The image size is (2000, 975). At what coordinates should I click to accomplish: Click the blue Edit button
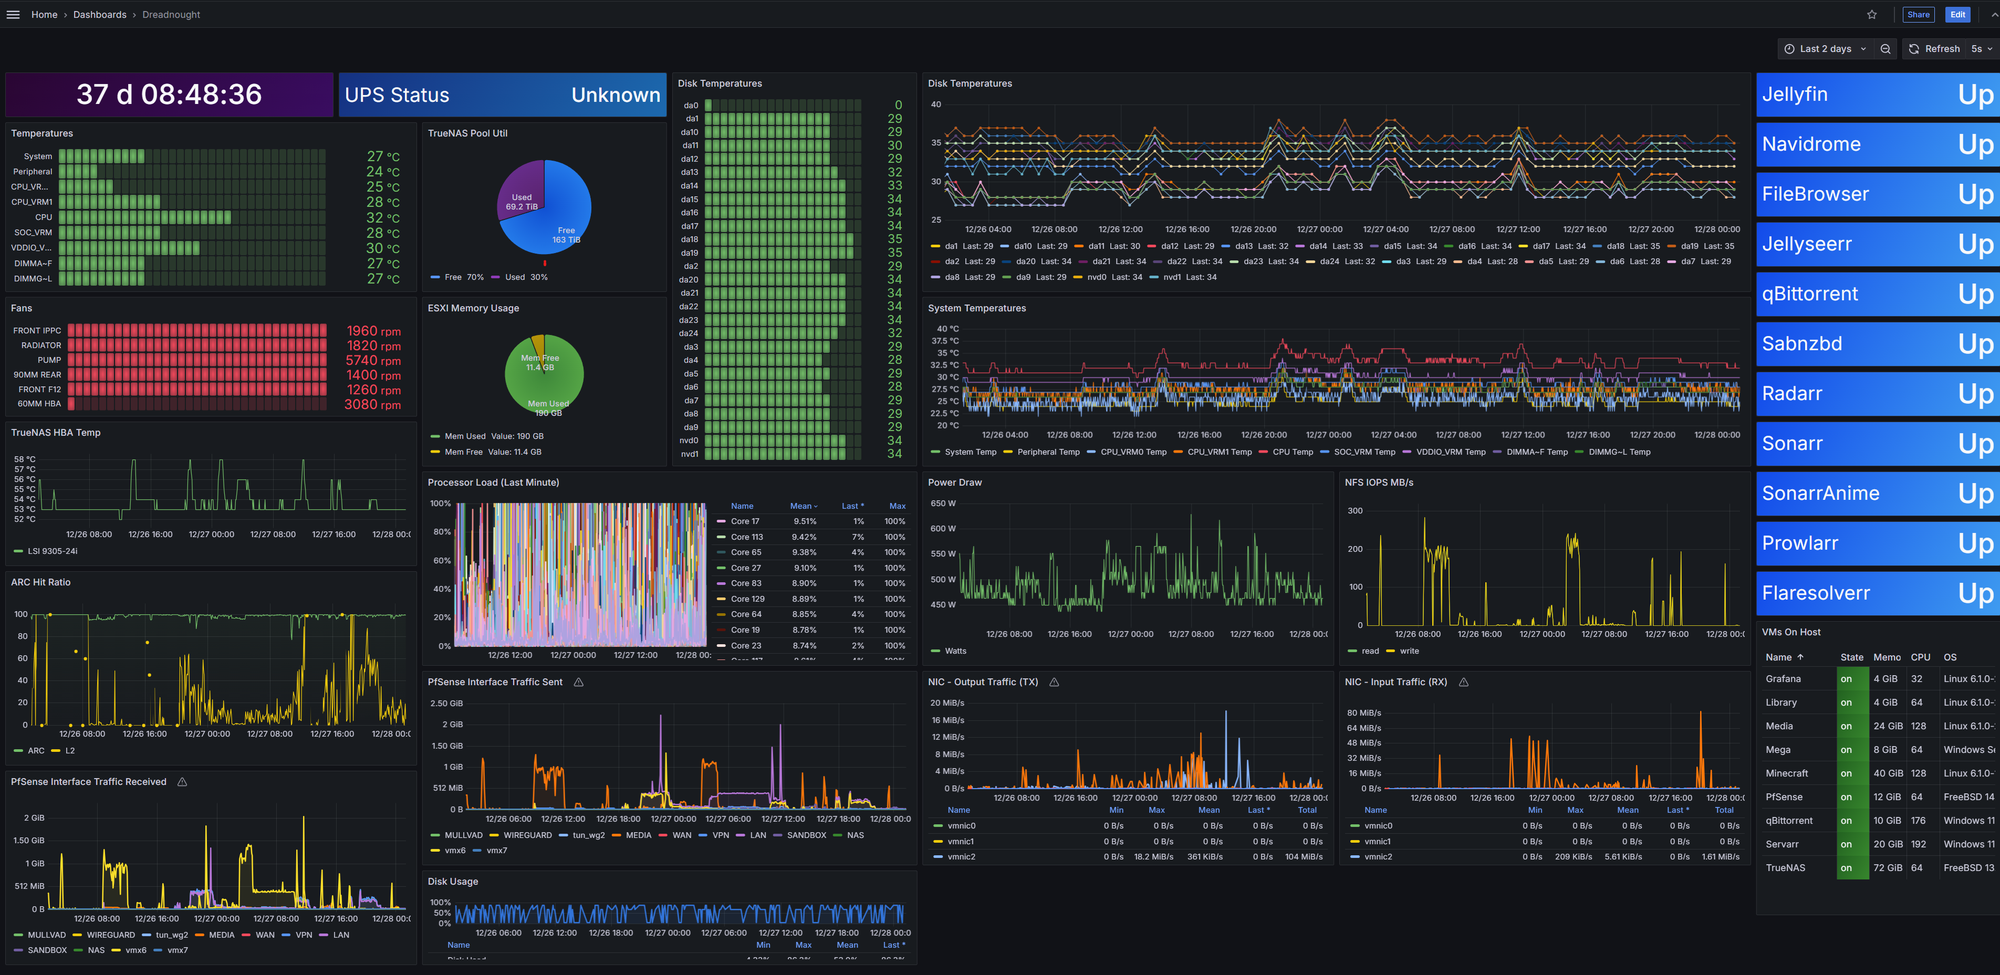(1958, 15)
